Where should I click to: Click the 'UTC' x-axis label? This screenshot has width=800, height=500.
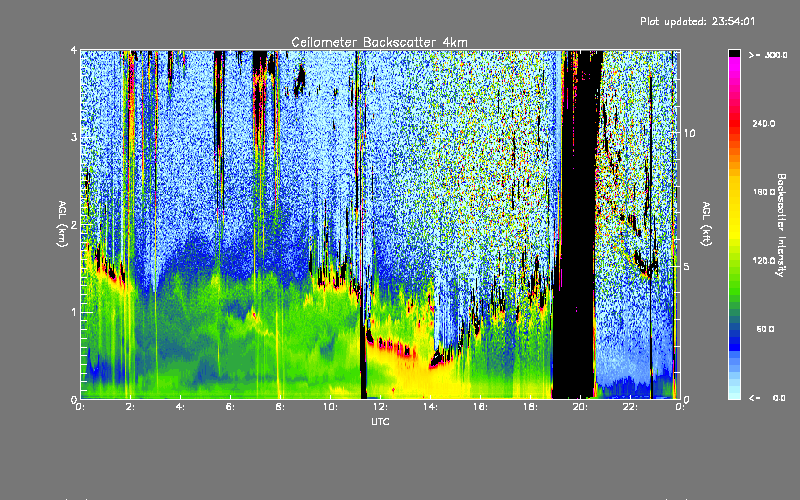pyautogui.click(x=380, y=421)
